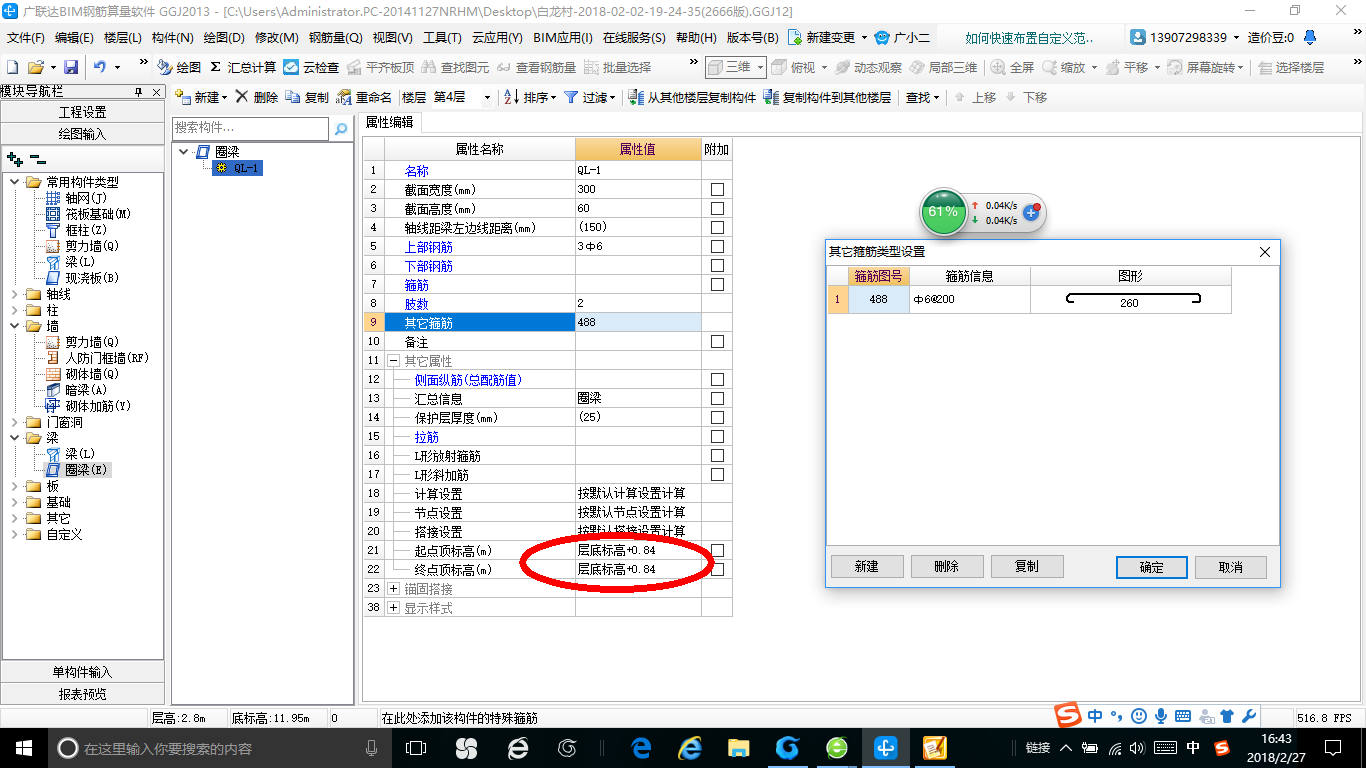Click 删除 button in stirrup dialog

click(x=947, y=566)
